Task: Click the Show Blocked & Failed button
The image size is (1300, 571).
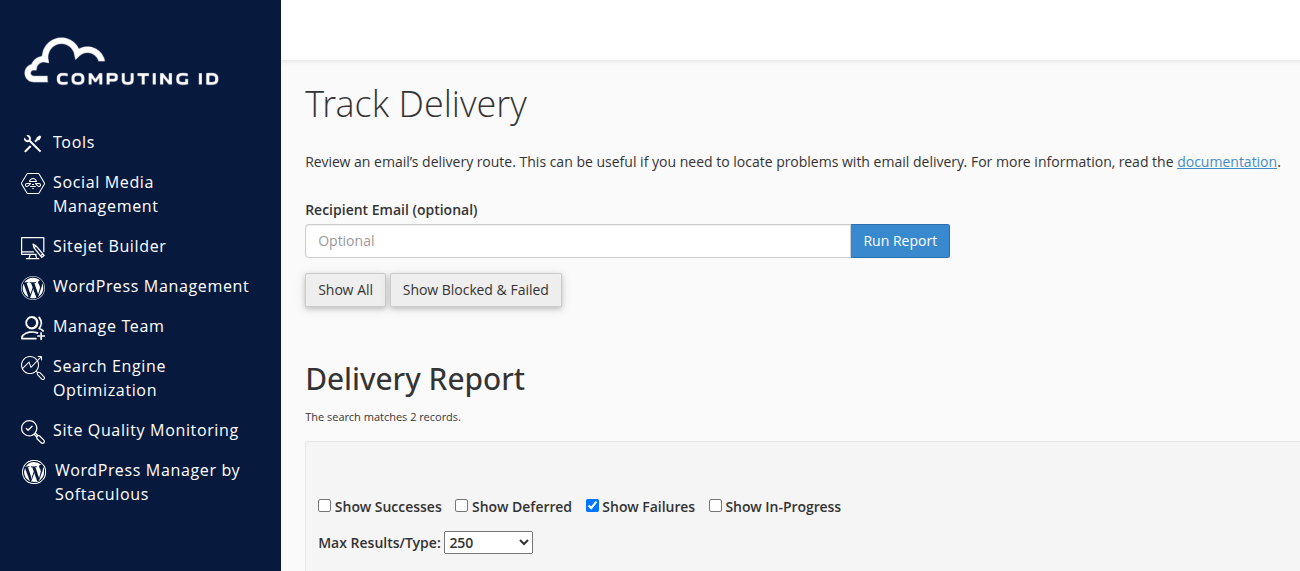Action: pos(476,290)
